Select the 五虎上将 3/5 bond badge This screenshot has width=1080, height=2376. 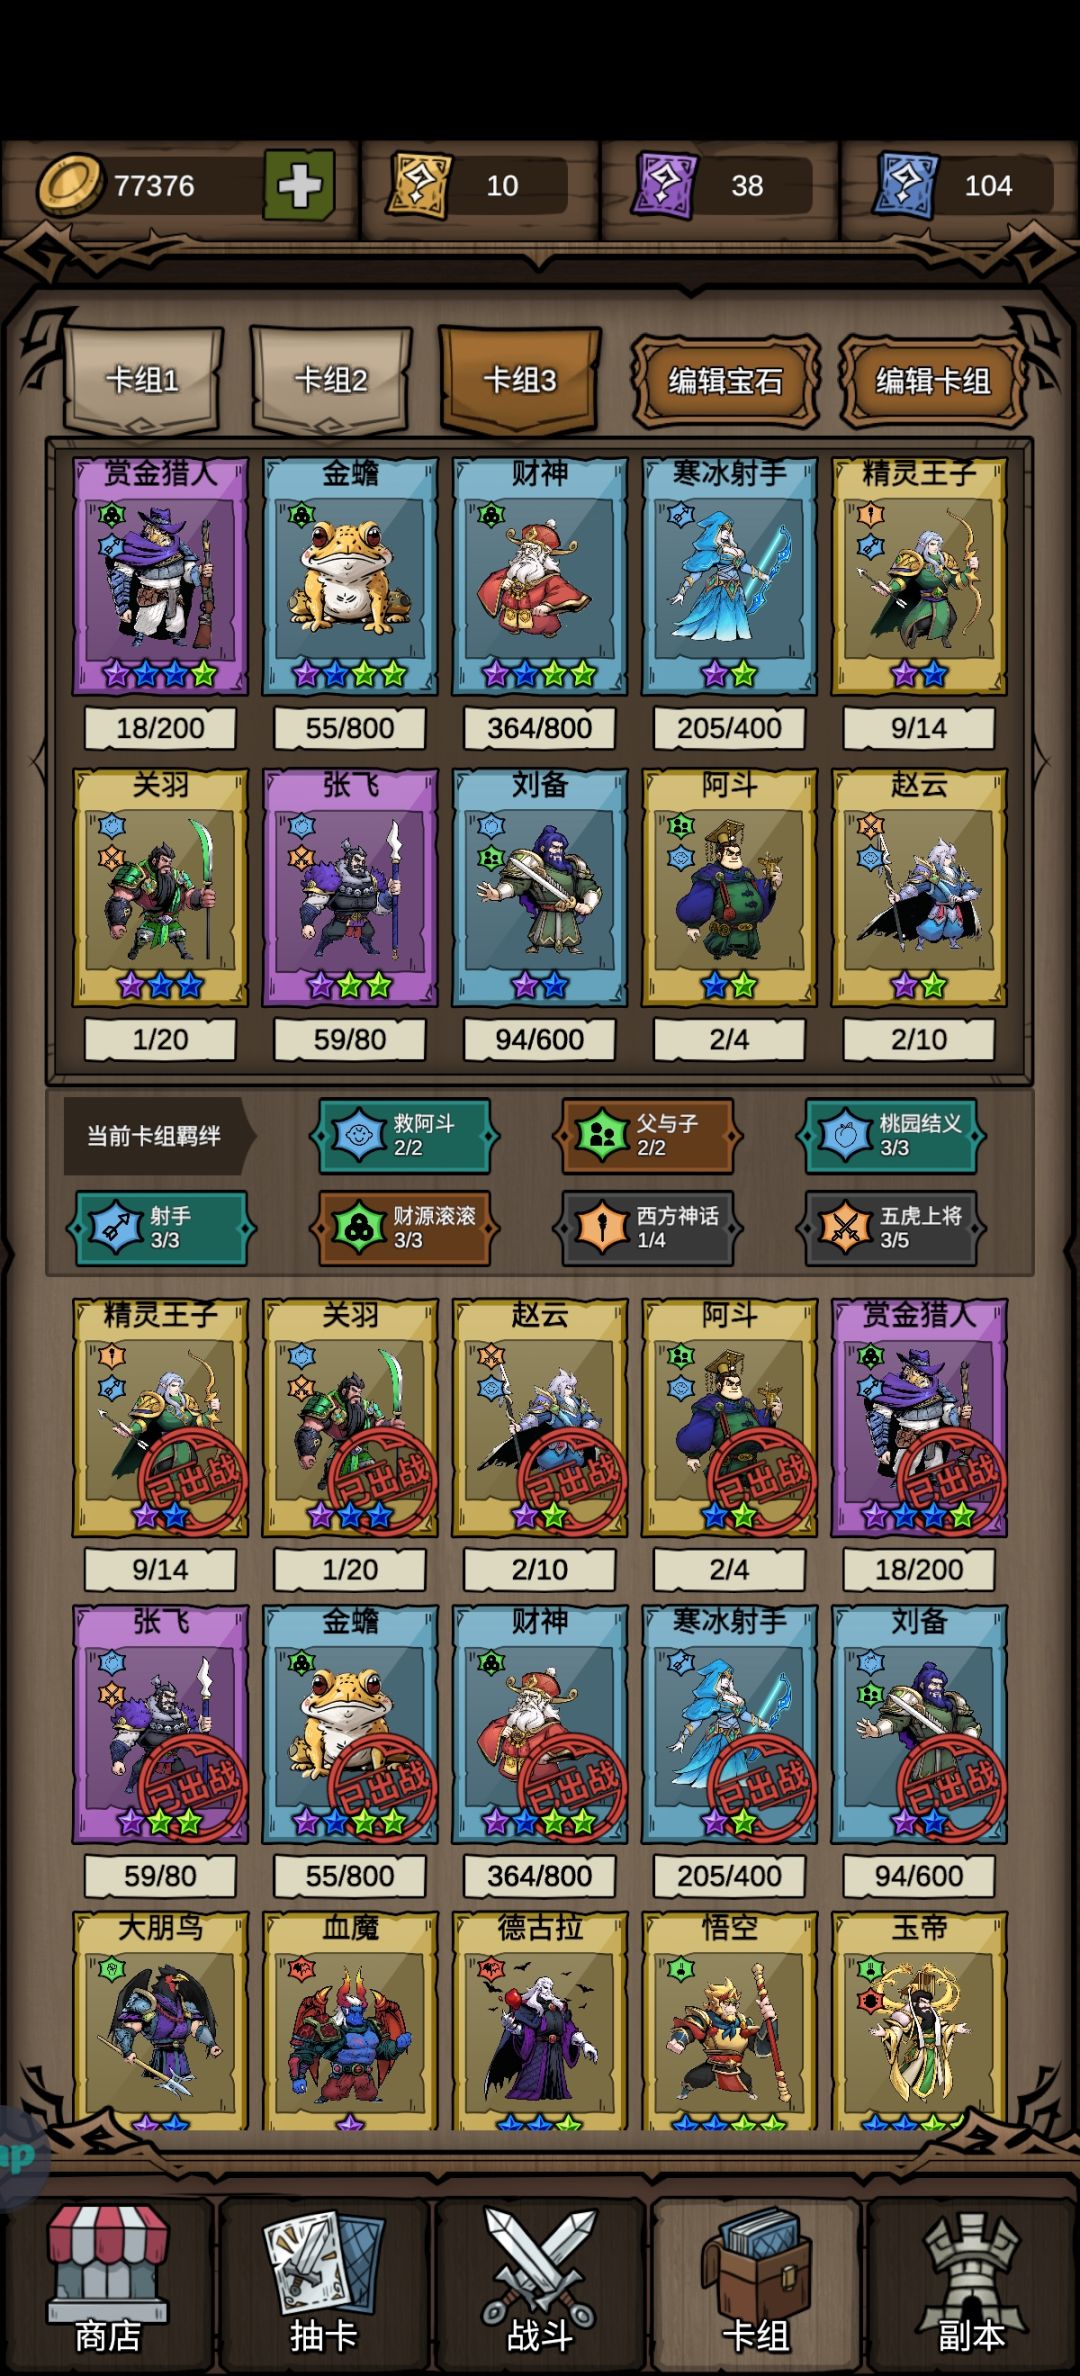click(x=891, y=1228)
